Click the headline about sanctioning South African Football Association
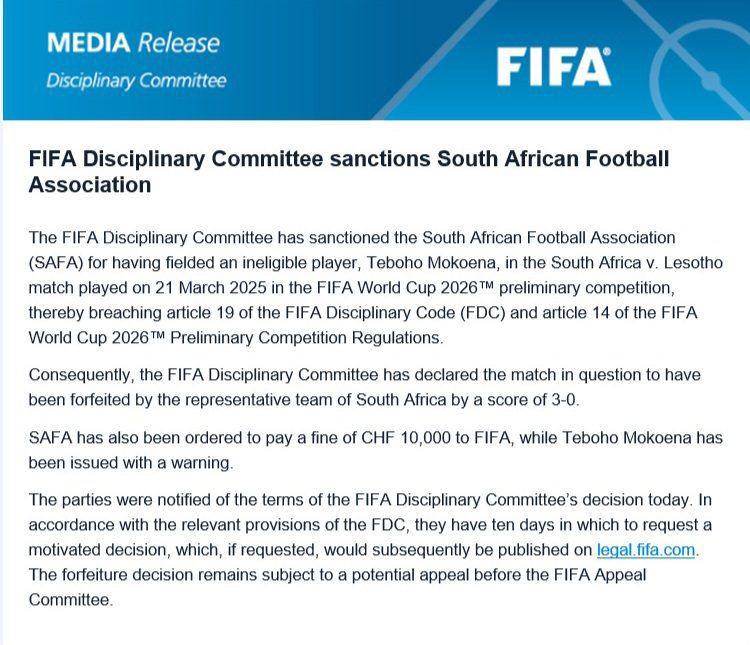Screen dimensions: 750x645 pos(348,171)
